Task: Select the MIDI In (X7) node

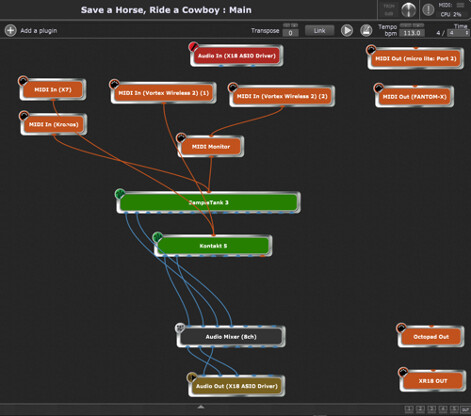Action: tap(53, 90)
